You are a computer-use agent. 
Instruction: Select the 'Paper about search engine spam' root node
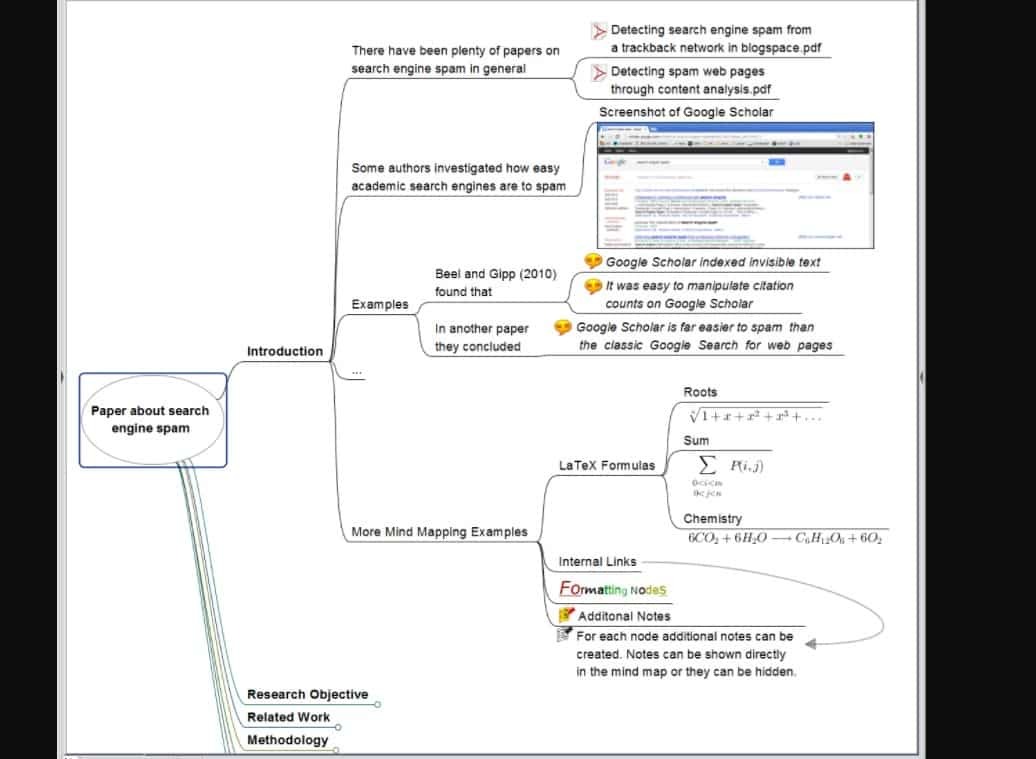click(x=152, y=419)
